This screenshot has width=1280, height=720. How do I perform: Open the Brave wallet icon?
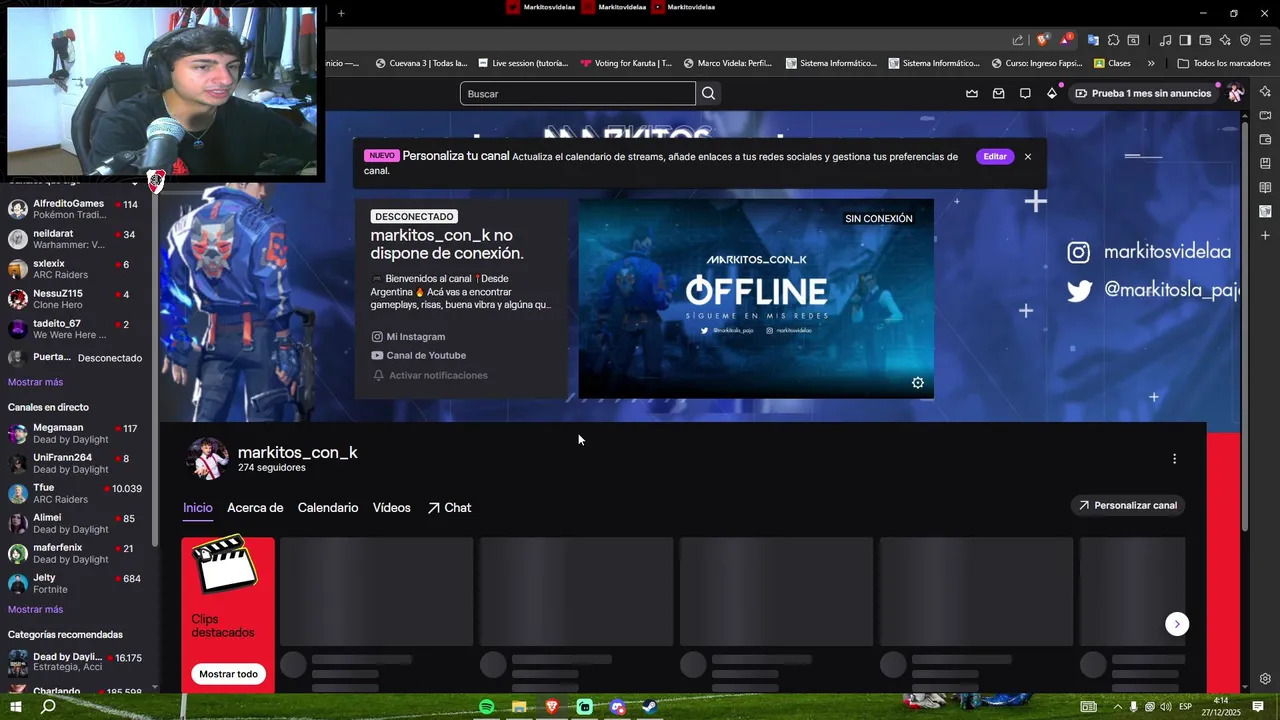(1205, 40)
